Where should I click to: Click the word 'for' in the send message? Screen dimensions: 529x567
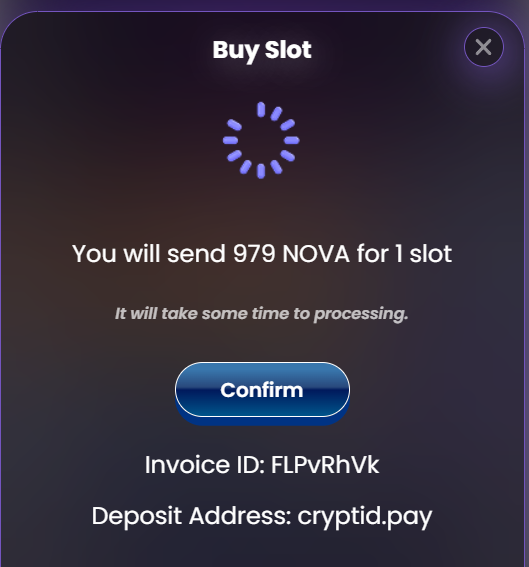coord(372,253)
